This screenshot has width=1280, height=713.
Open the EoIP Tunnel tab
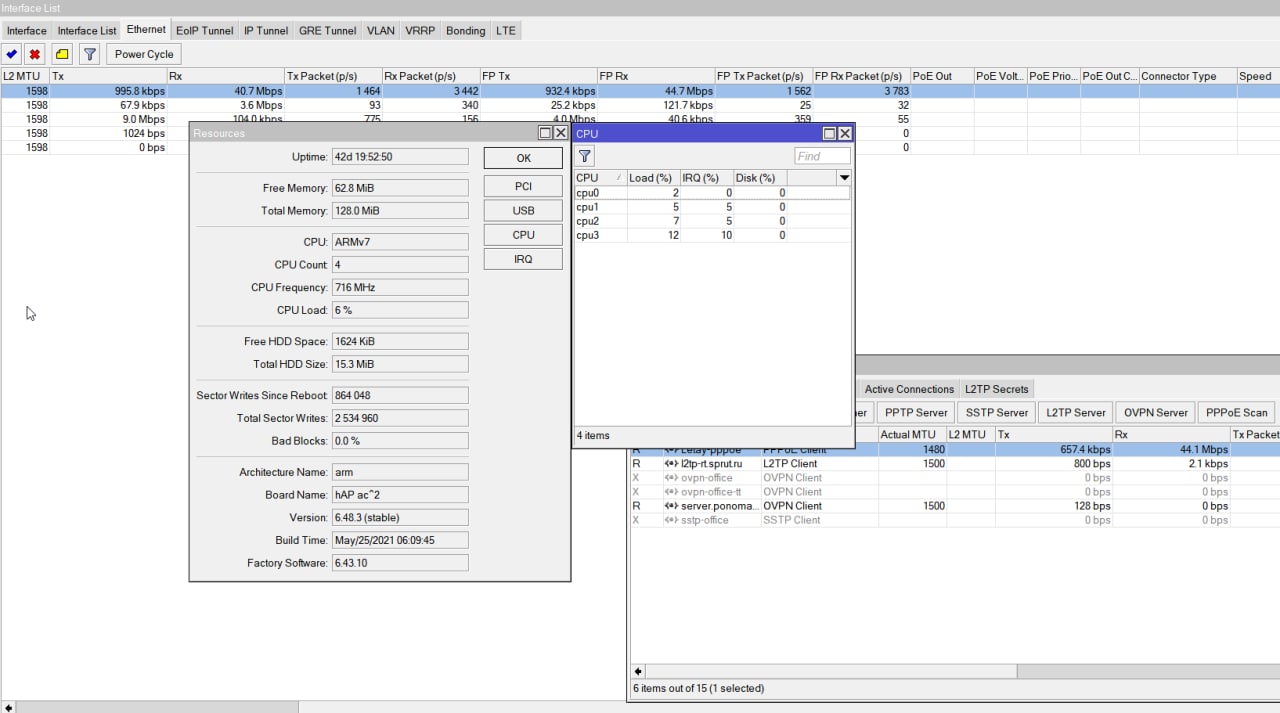tap(204, 31)
